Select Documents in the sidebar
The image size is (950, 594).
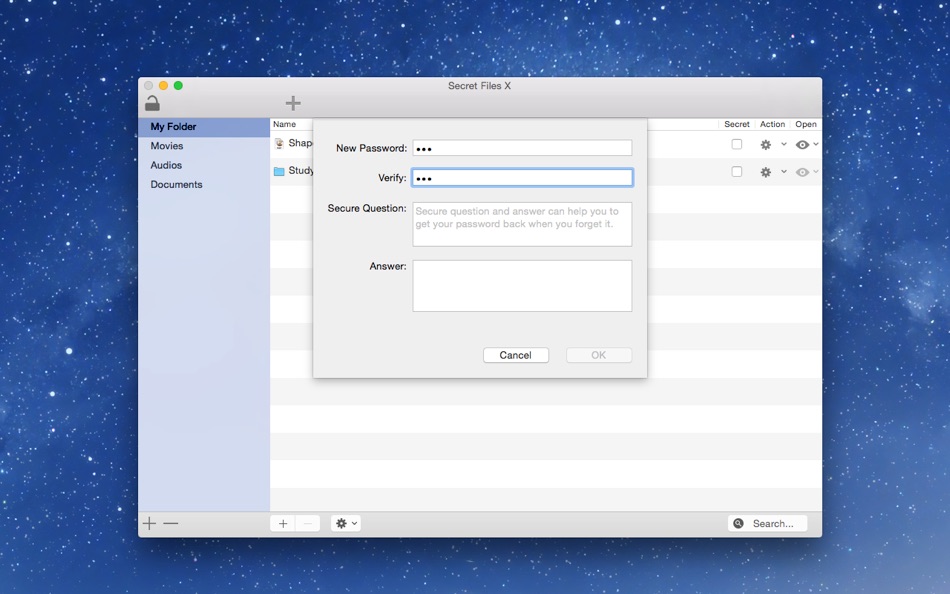pos(176,185)
